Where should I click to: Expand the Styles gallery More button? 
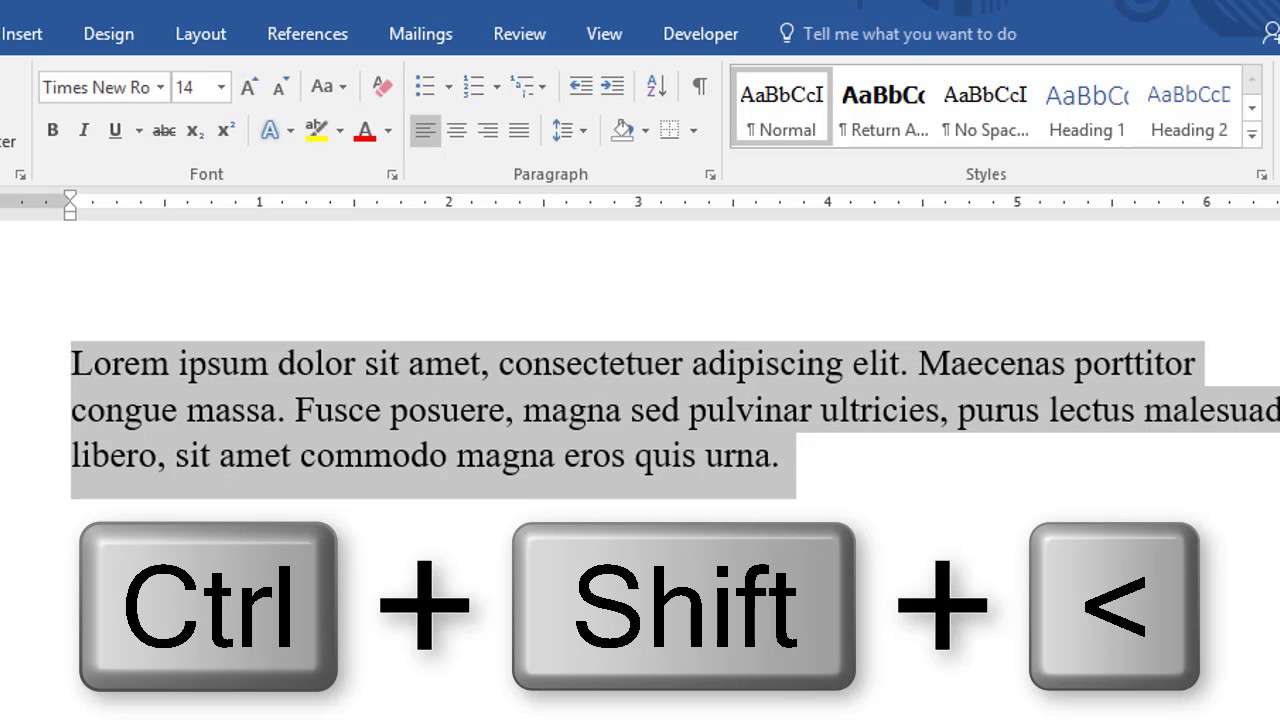(x=1252, y=133)
